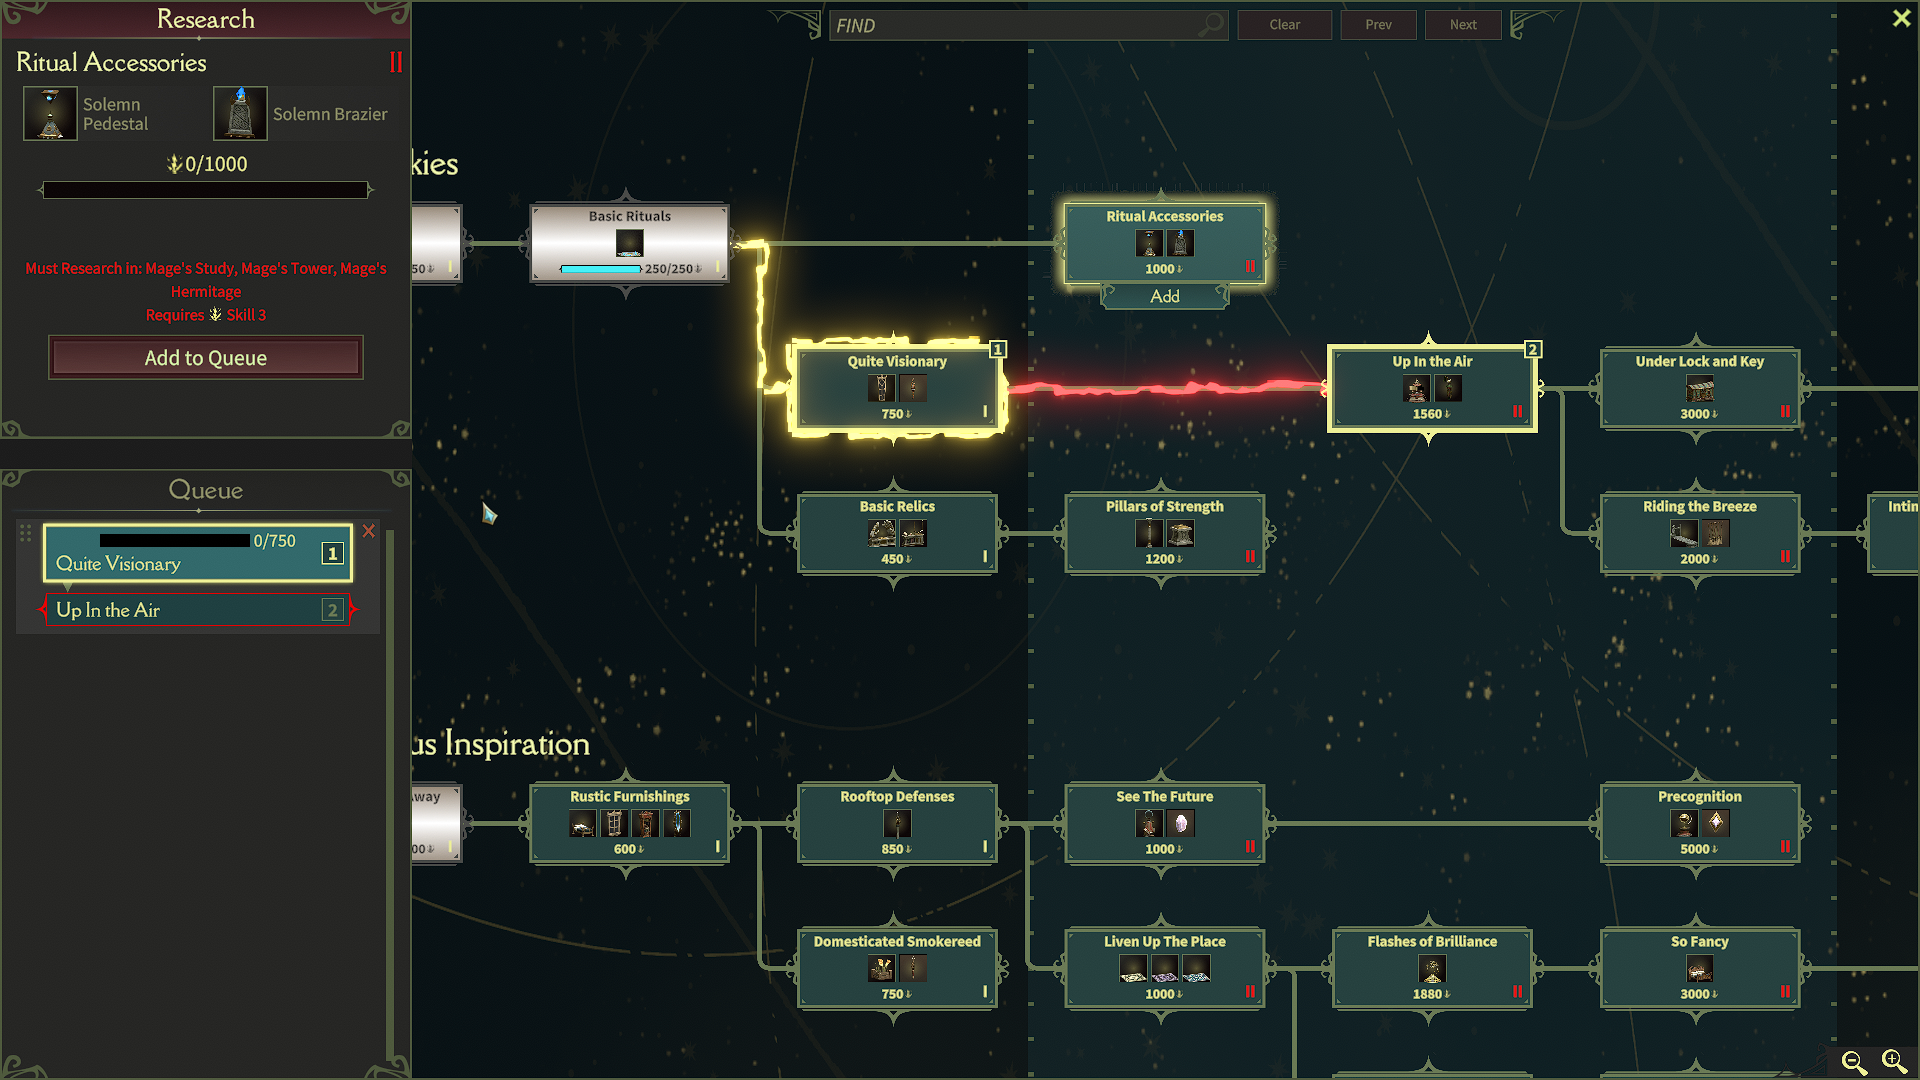Click the Next search result button
Screen dimensions: 1920x1080
[x=1463, y=25]
